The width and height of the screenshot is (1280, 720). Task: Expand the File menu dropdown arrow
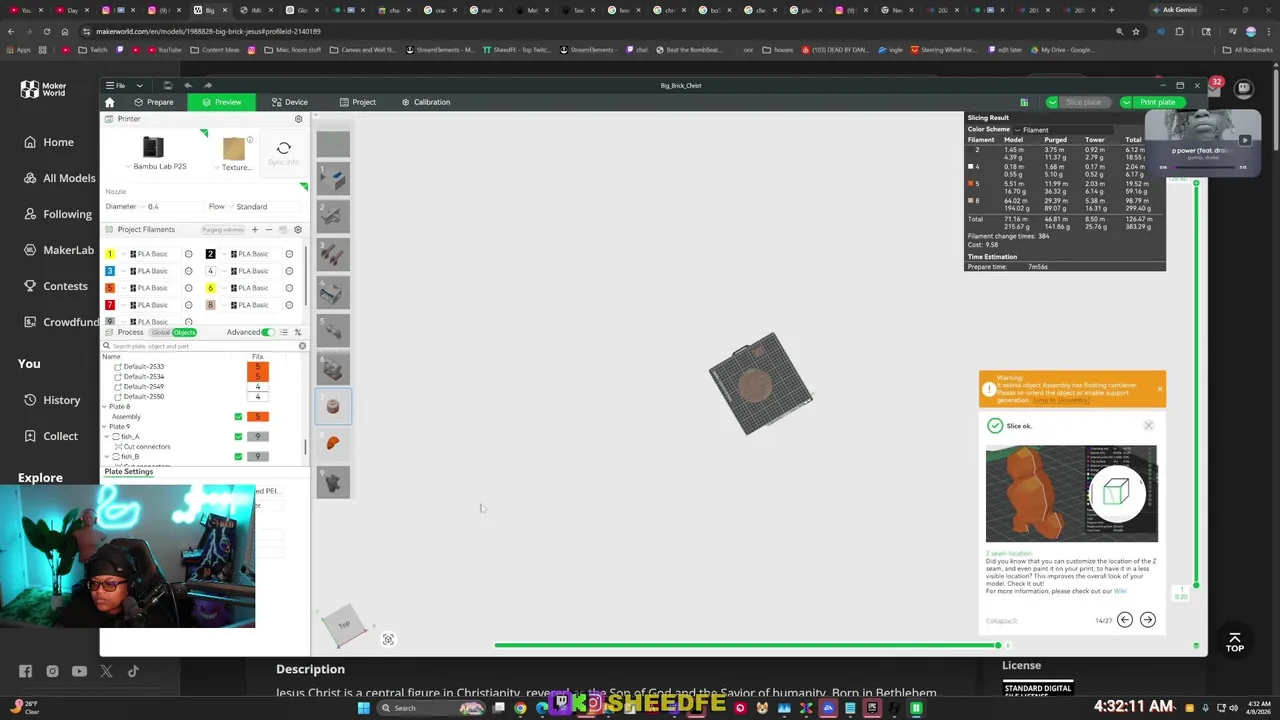point(139,85)
